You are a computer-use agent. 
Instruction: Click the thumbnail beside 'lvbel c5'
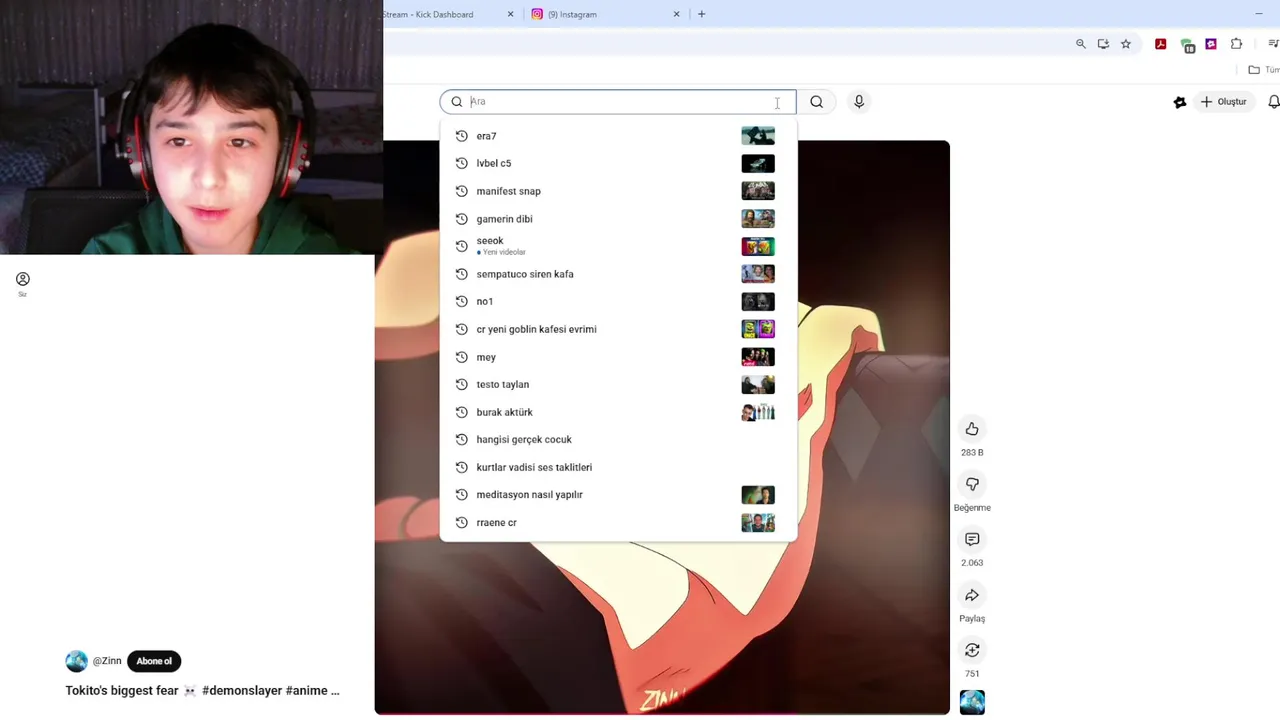point(758,163)
